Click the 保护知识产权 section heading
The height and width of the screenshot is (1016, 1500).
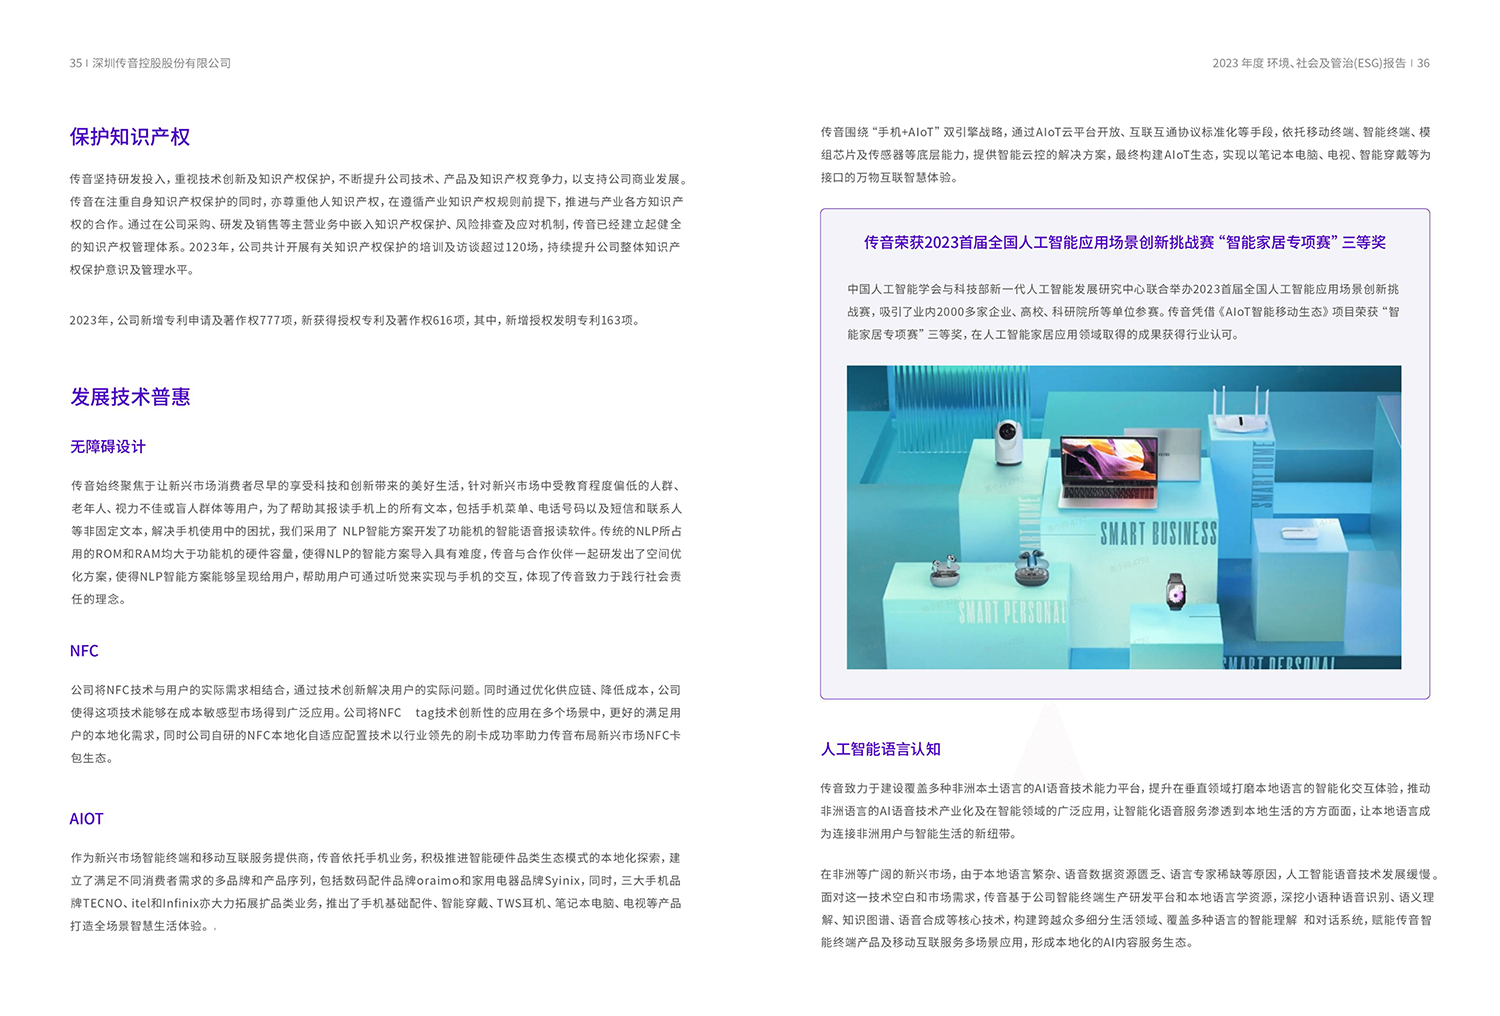pos(130,137)
